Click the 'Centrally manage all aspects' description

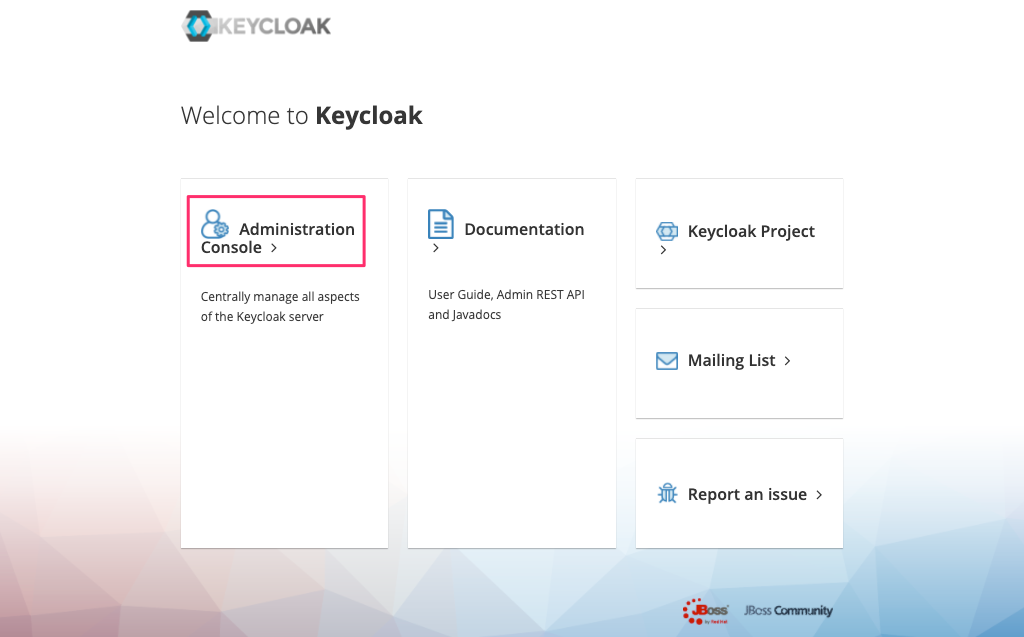tap(280, 306)
